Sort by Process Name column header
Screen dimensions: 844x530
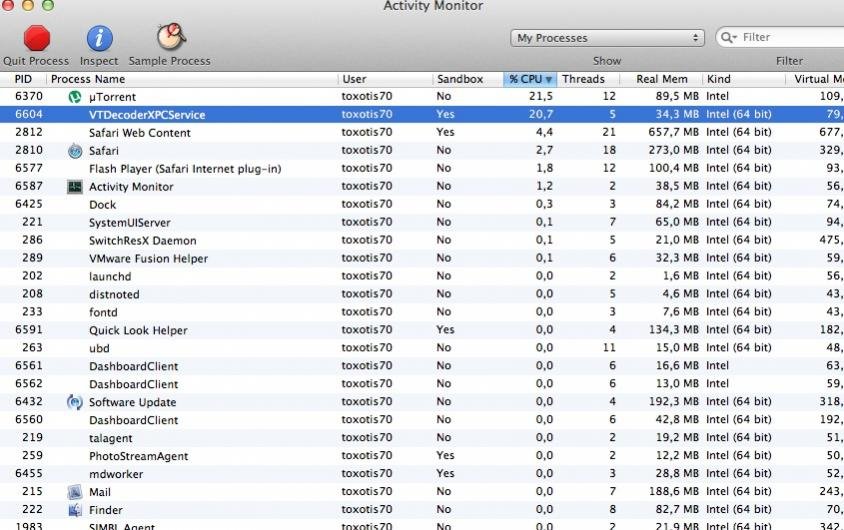[x=88, y=79]
